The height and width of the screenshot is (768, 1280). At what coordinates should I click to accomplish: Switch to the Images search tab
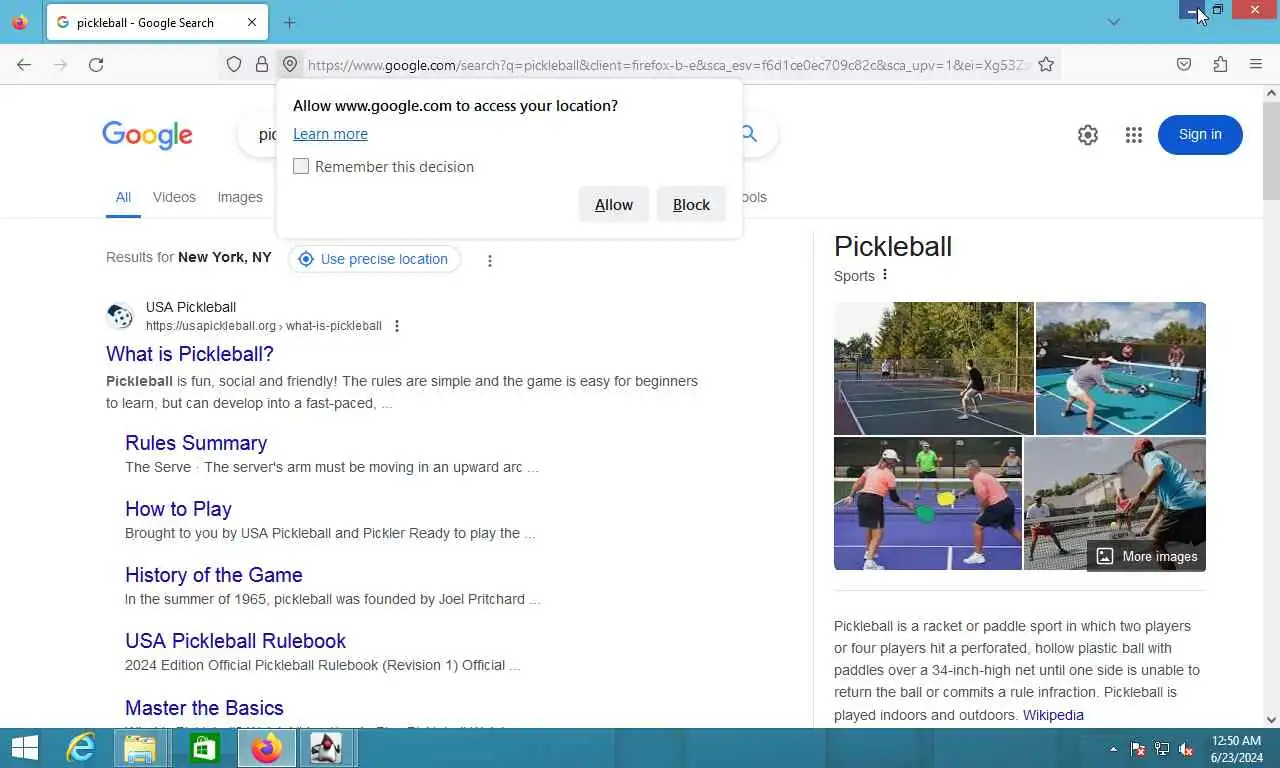[240, 197]
